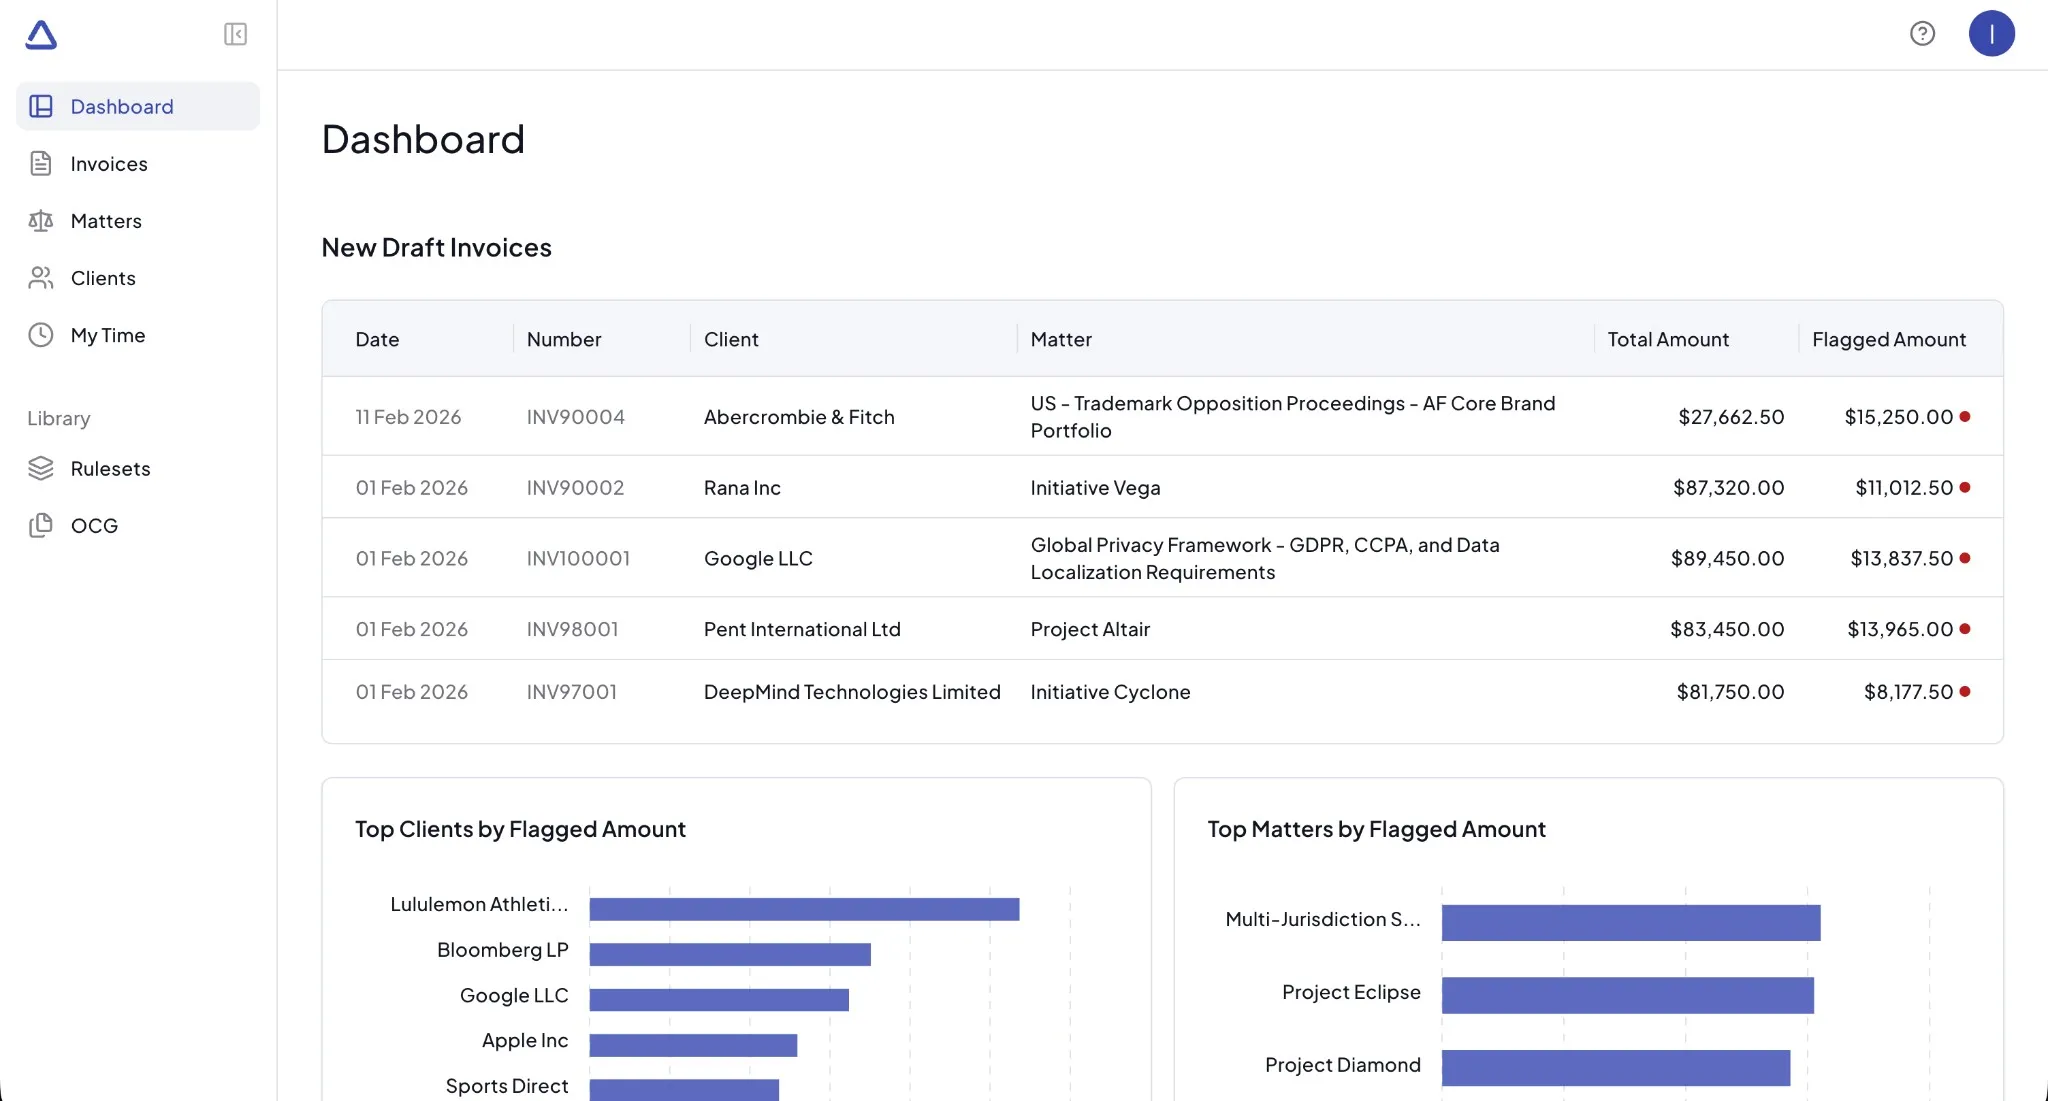
Task: Sort table by Date column header
Action: click(x=377, y=340)
